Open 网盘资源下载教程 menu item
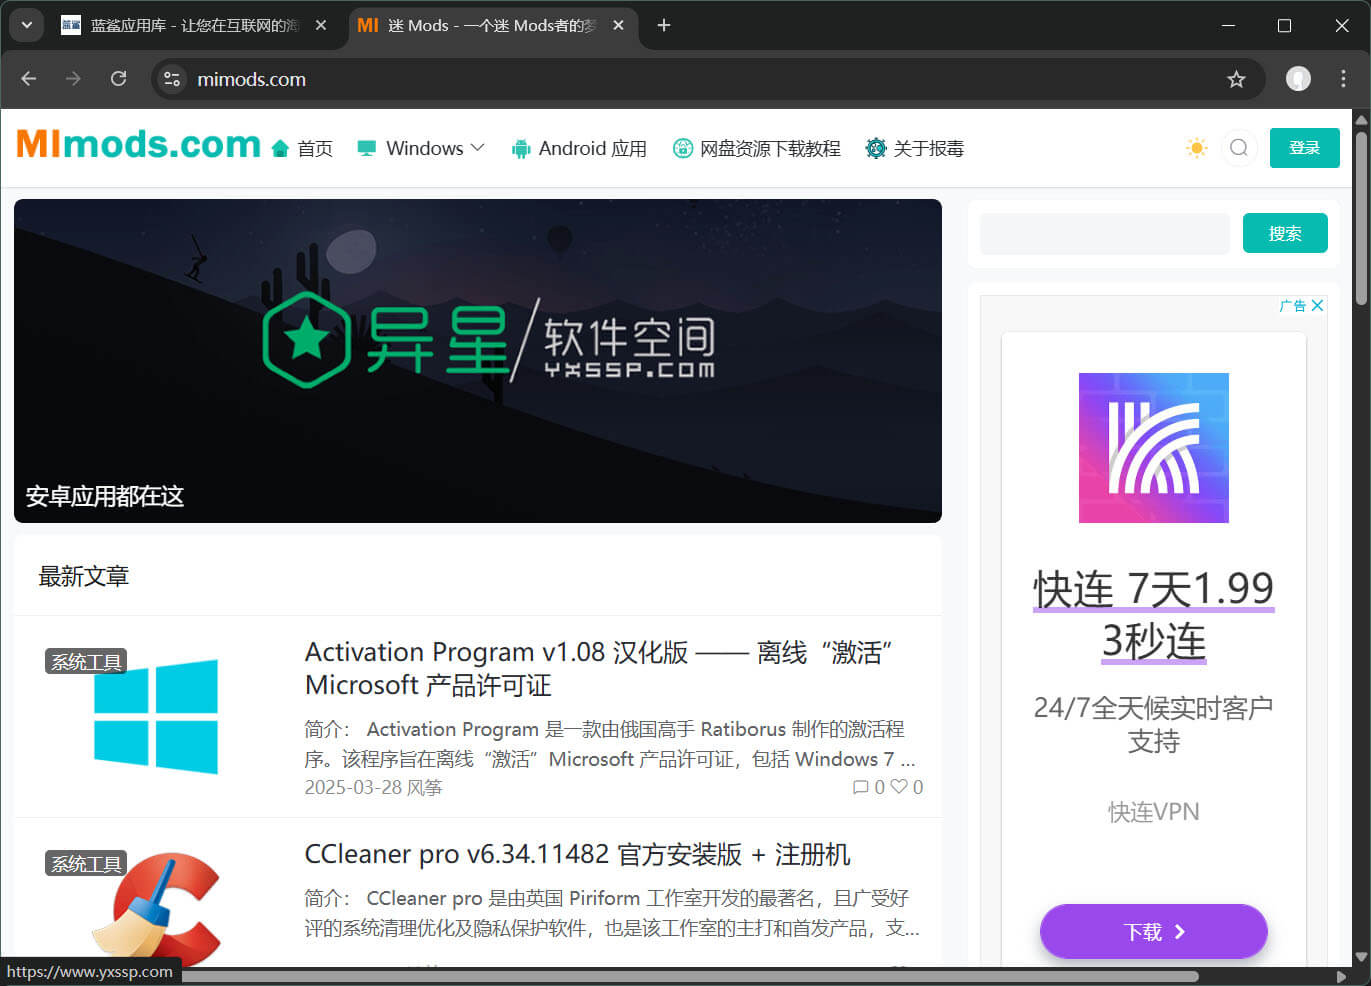Image resolution: width=1371 pixels, height=986 pixels. point(757,148)
